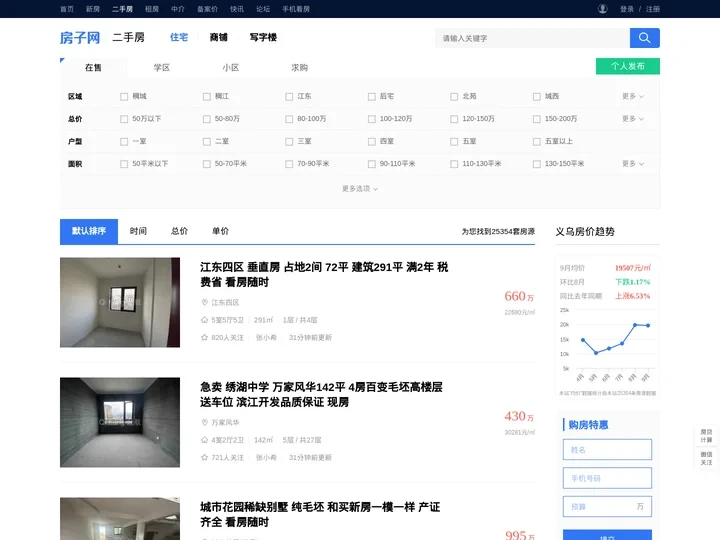Image resolution: width=720 pixels, height=540 pixels.
Task: Go to 论坛 in top navigation
Action: pyautogui.click(x=263, y=9)
